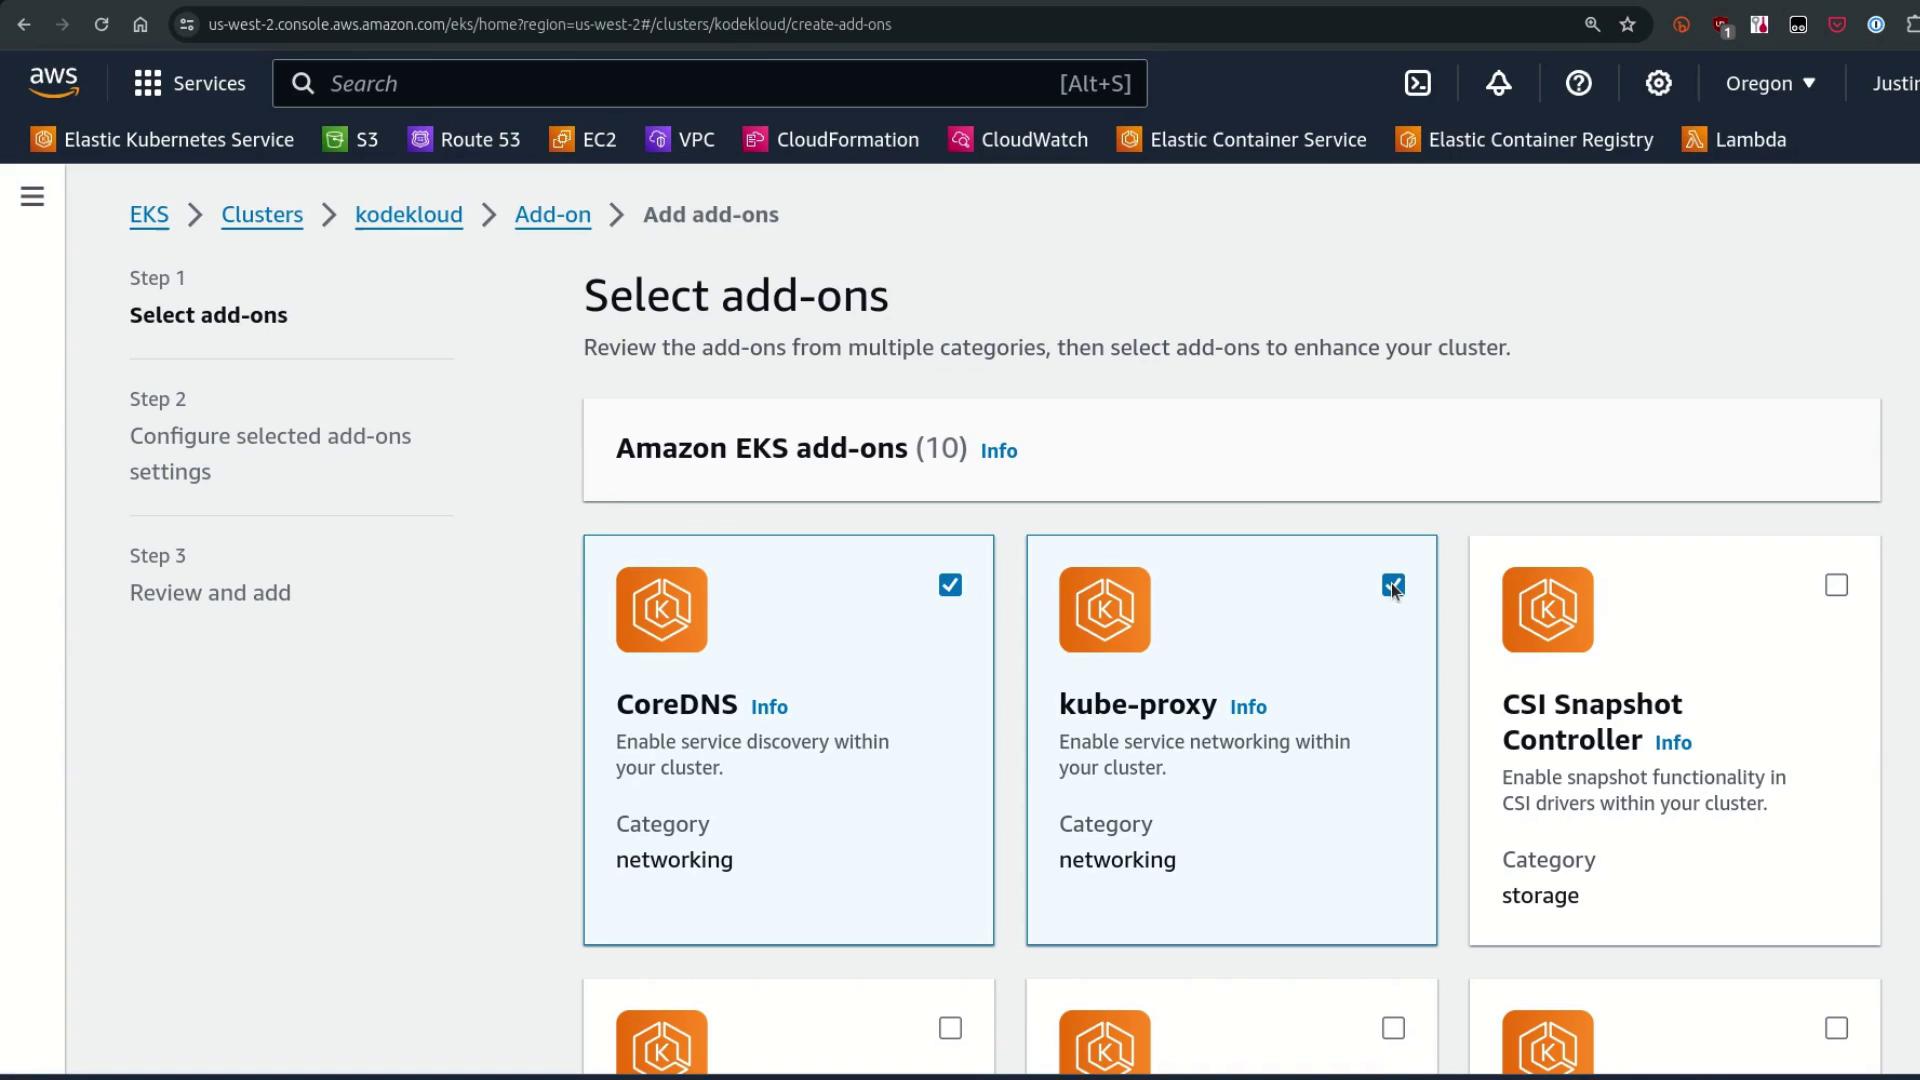Open Elastic Container Registry favorite
Screen dimensions: 1920x1080
point(1524,139)
